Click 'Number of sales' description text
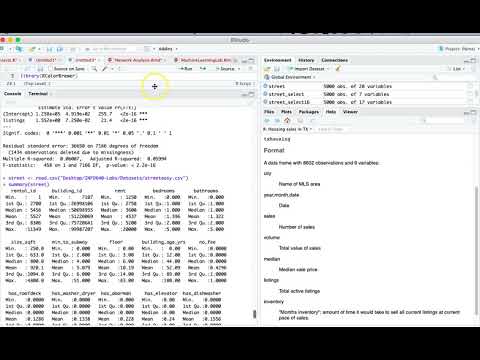 tap(297, 227)
